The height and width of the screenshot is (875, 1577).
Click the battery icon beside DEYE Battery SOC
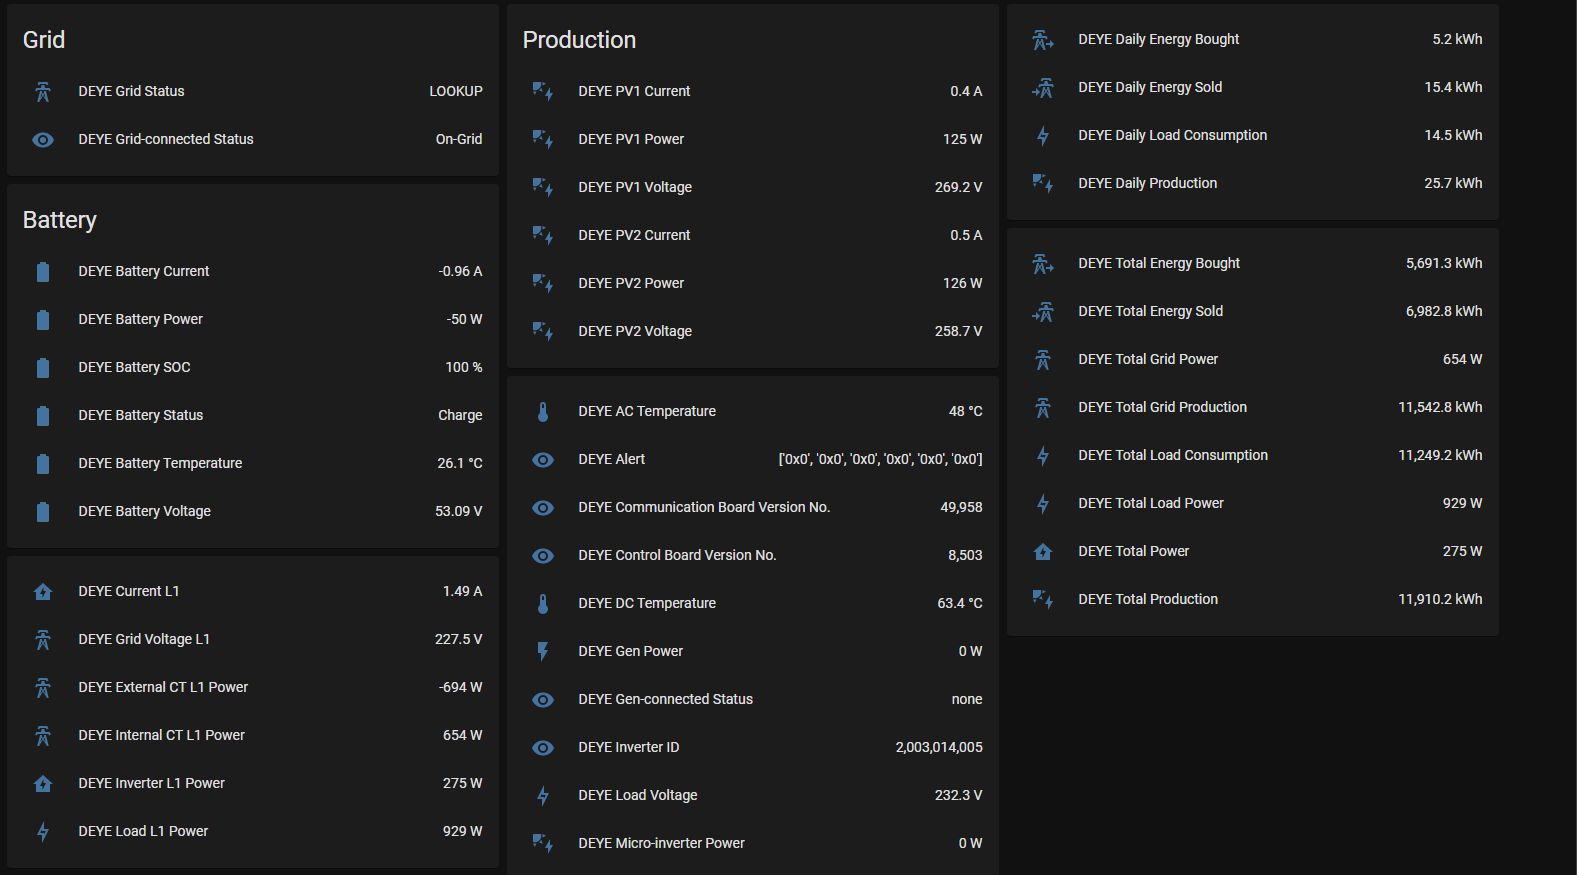[43, 368]
